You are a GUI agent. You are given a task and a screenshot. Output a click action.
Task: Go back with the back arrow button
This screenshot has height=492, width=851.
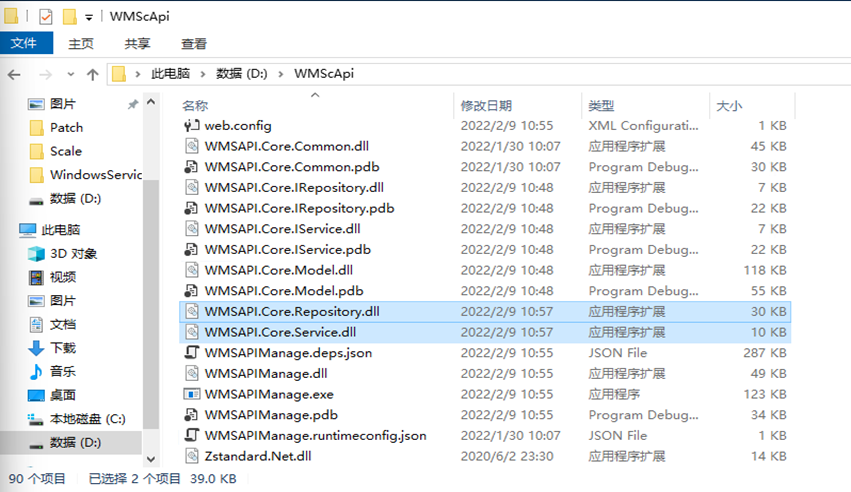[15, 74]
